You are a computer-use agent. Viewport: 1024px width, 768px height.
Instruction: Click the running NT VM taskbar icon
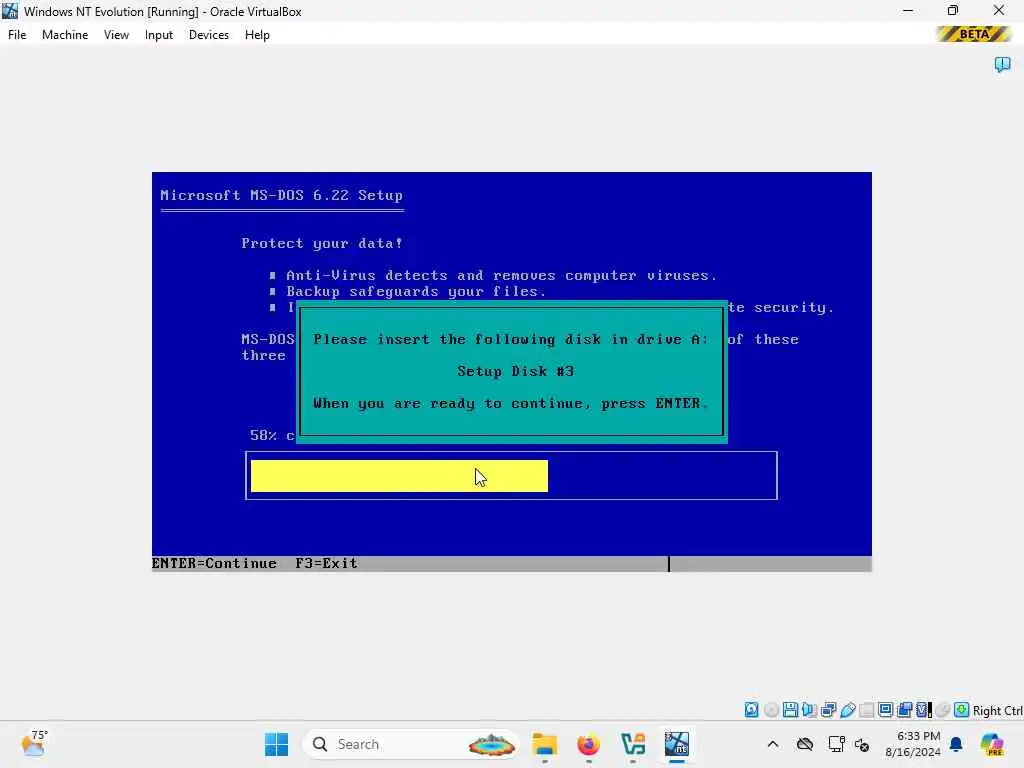[677, 744]
